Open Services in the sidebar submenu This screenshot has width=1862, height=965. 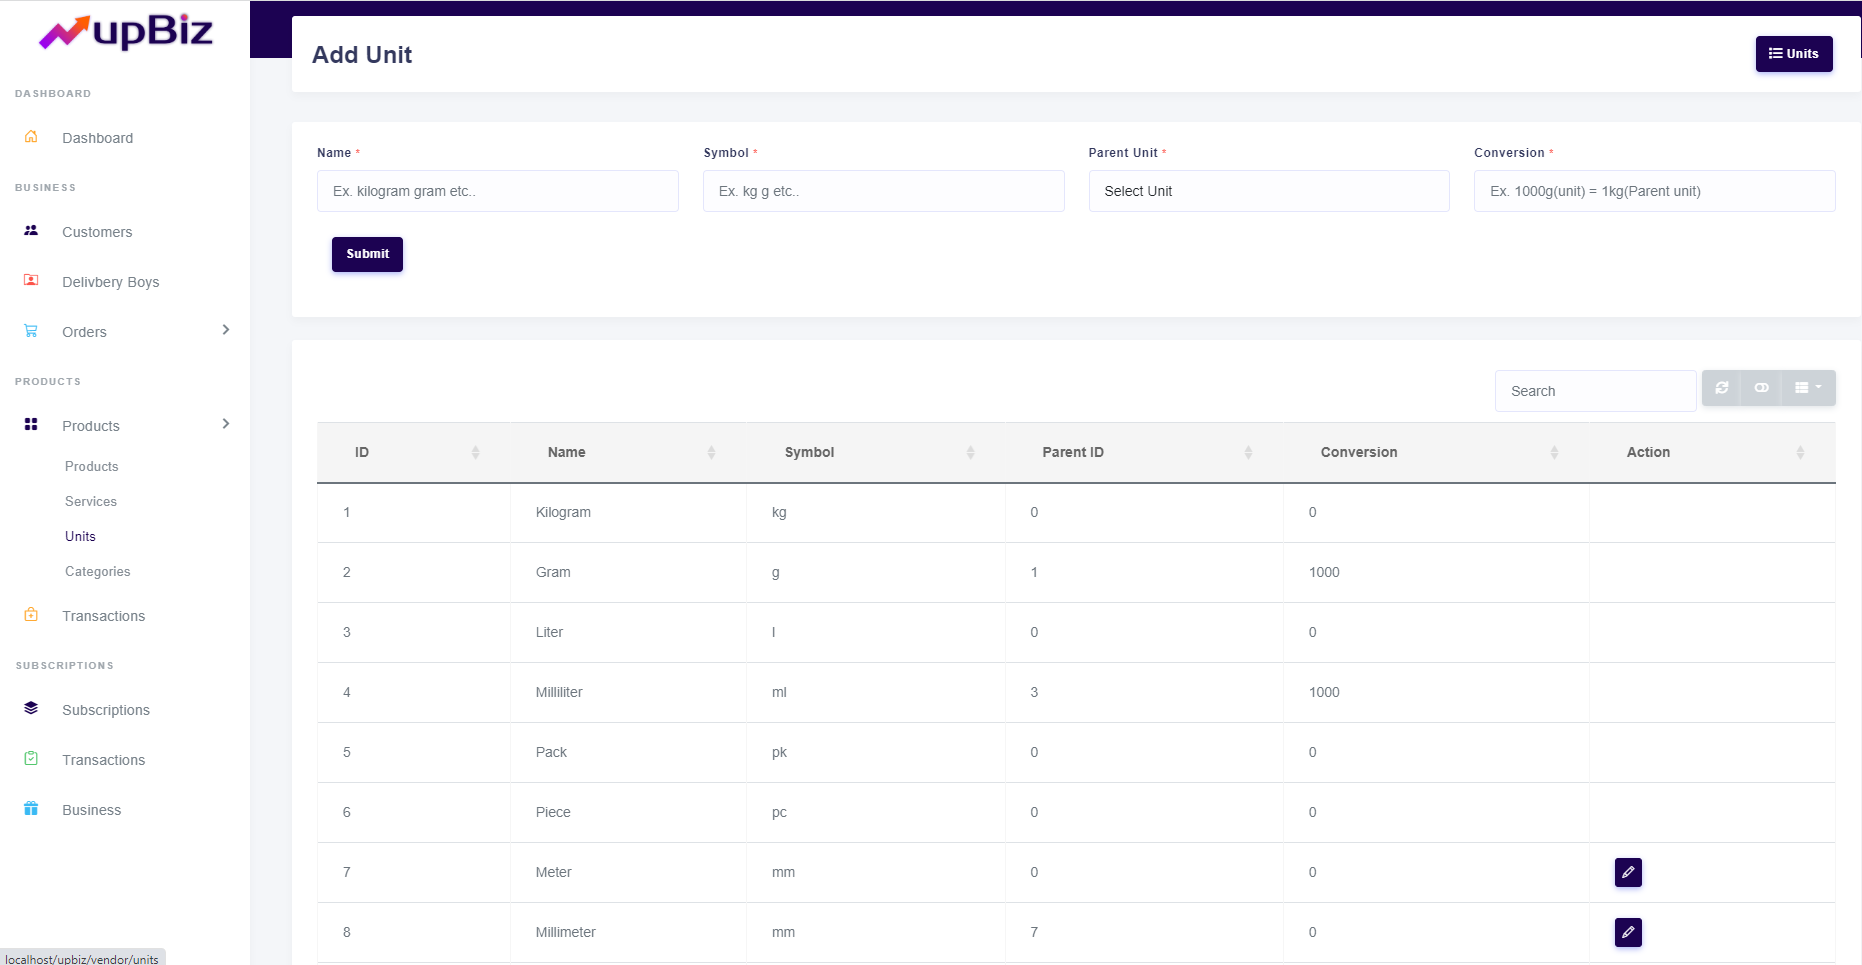click(x=90, y=501)
